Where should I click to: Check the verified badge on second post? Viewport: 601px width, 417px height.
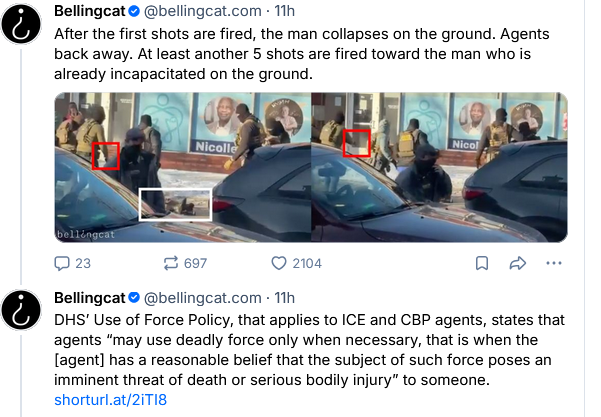click(134, 298)
